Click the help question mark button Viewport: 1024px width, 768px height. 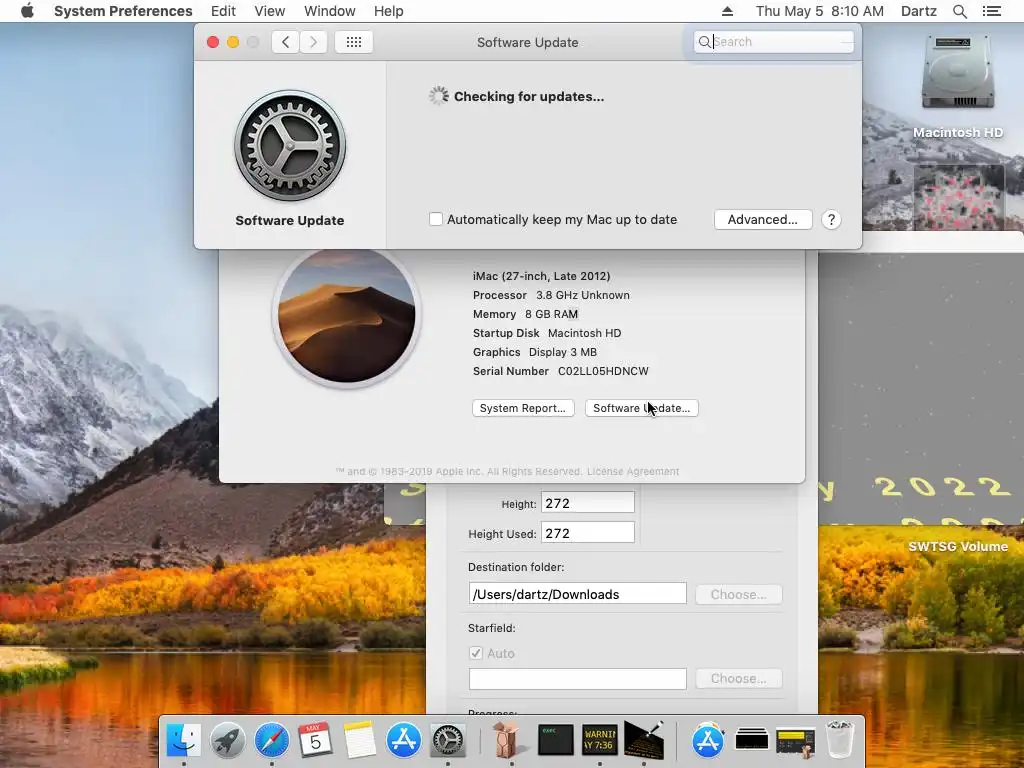coord(831,219)
